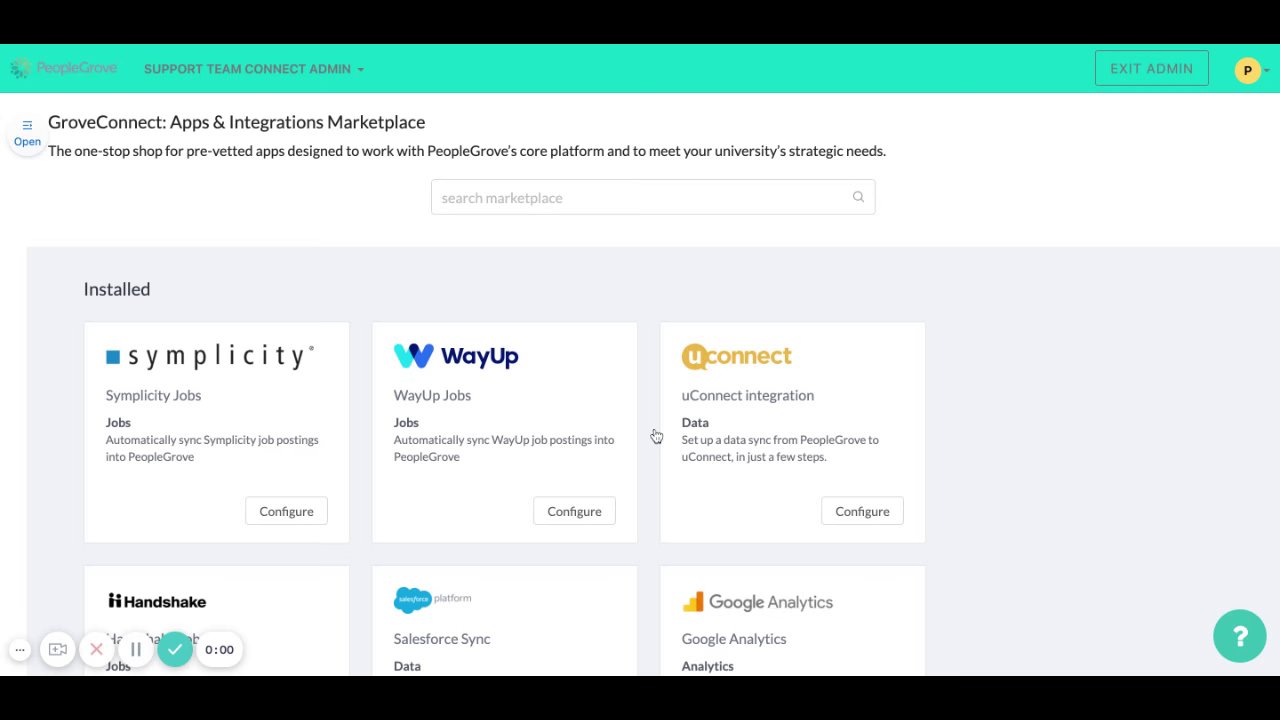Screen dimensions: 1280x720
Task: Click the Symplicity logo
Action: coord(210,356)
